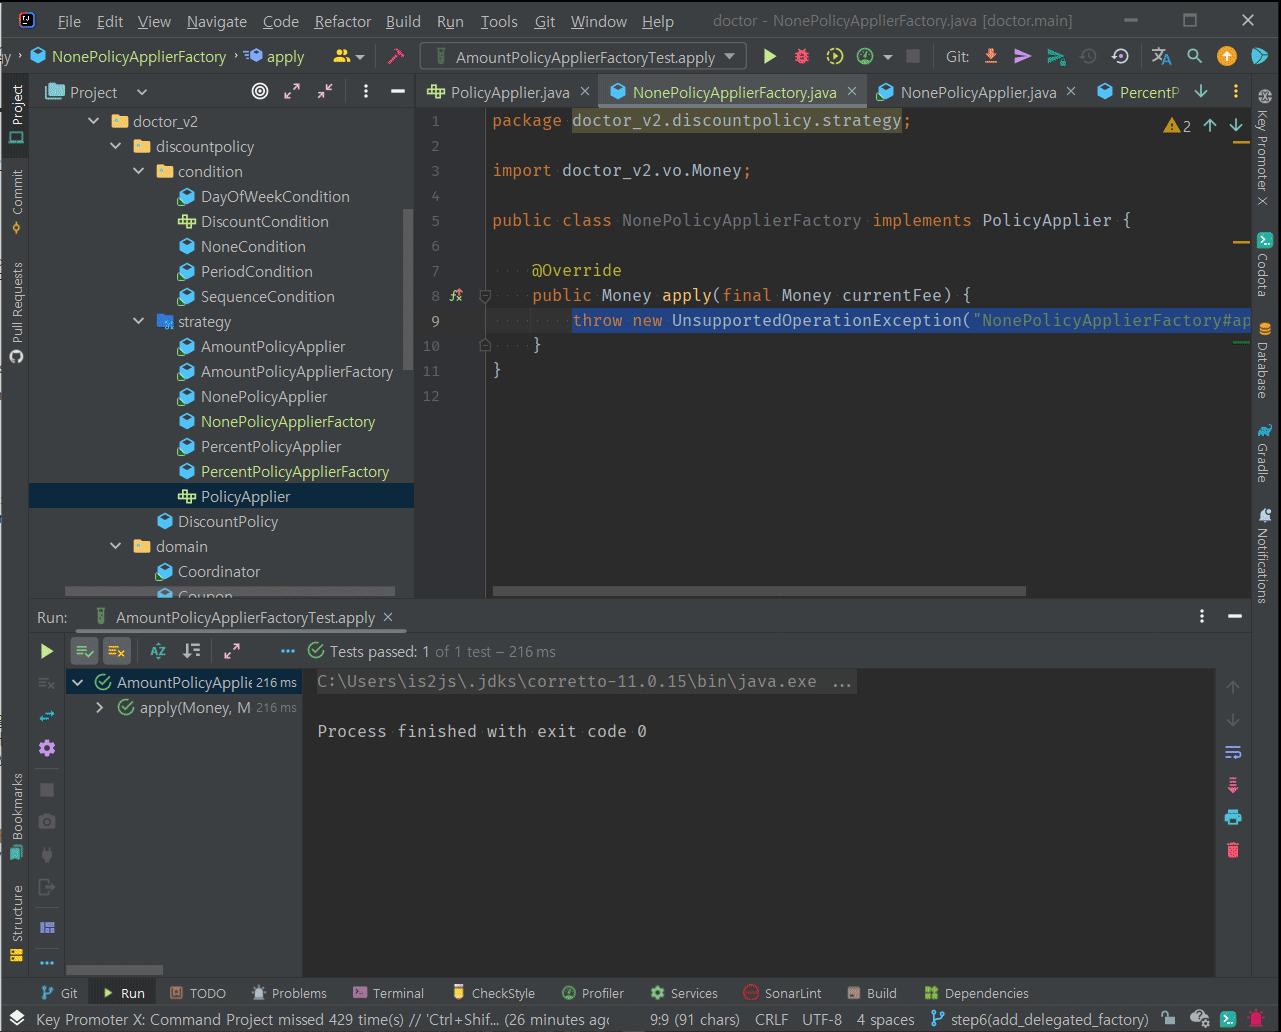
Task: Open the AmountPolicyApplierFactoryTest.apply run configuration dropdown
Action: 584,57
